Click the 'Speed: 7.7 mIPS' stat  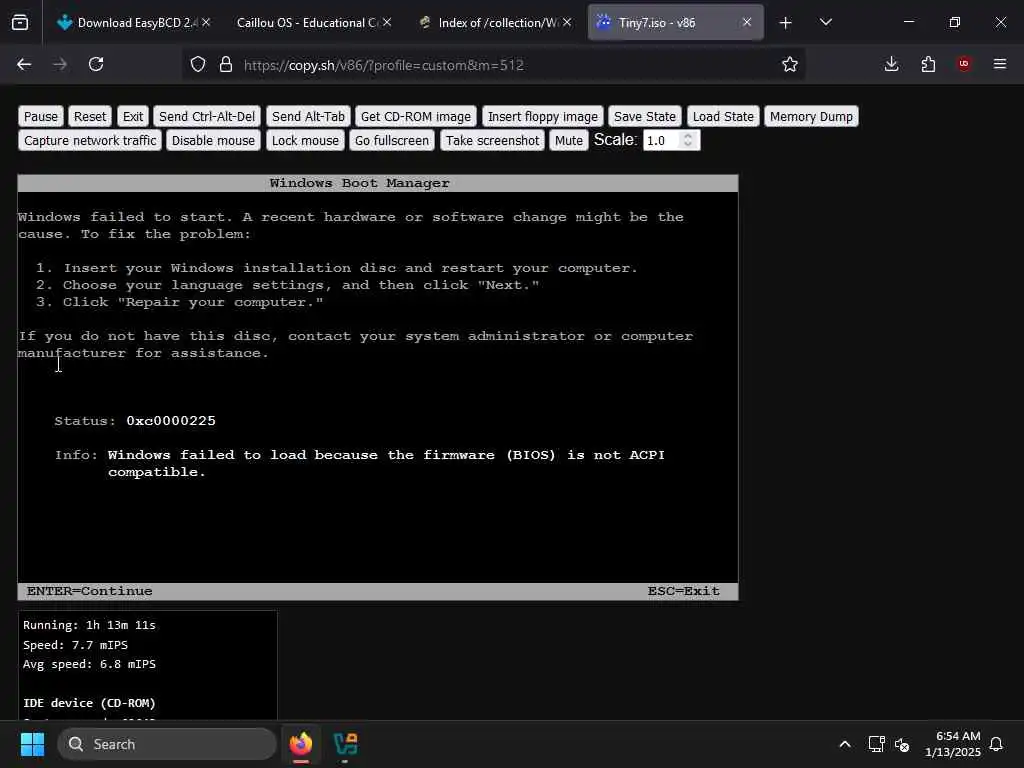click(x=75, y=645)
